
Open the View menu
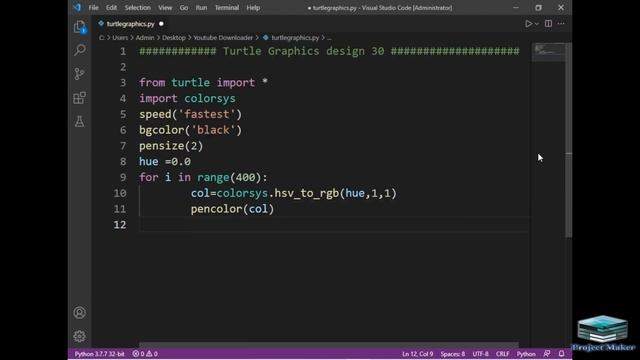point(165,8)
